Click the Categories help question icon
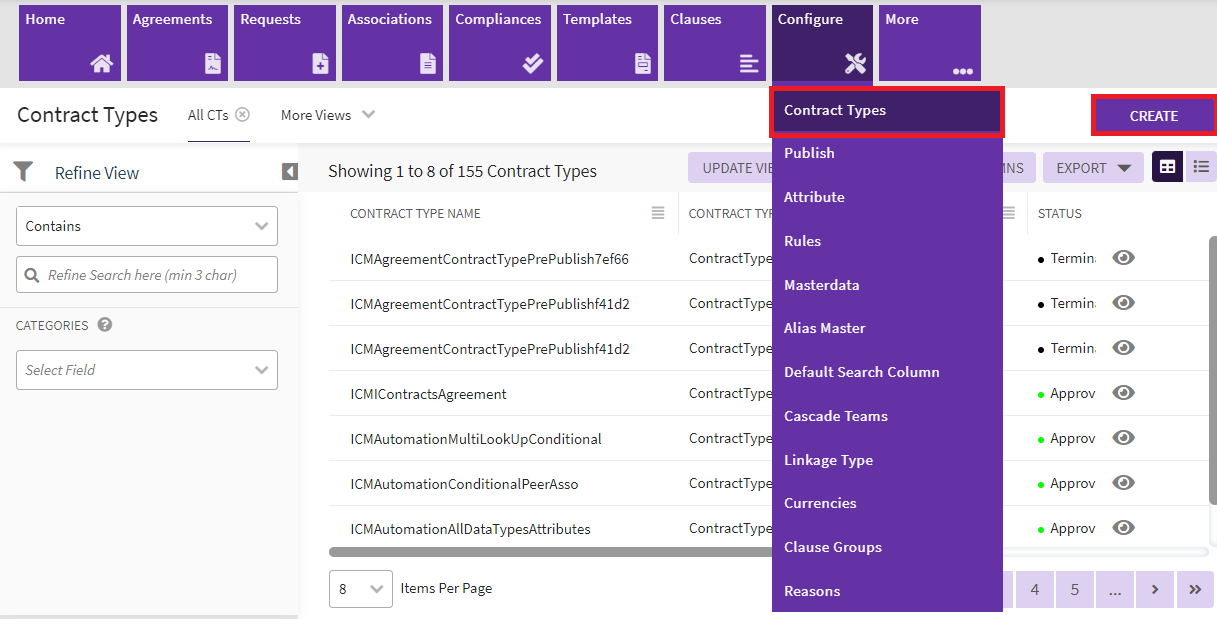 pos(105,325)
